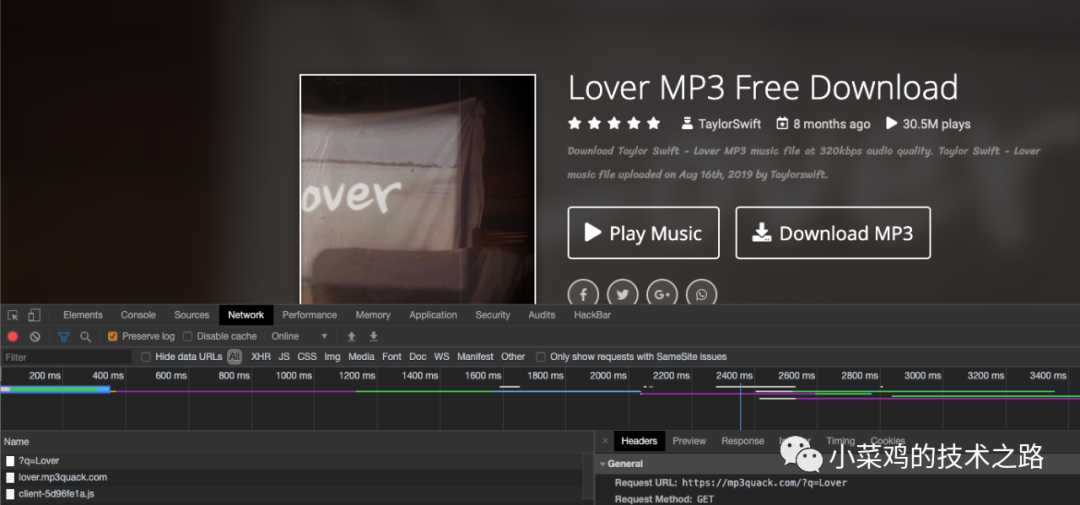This screenshot has height=505, width=1080.
Task: Click the Lover MP3 Free Download heading
Action: point(762,88)
